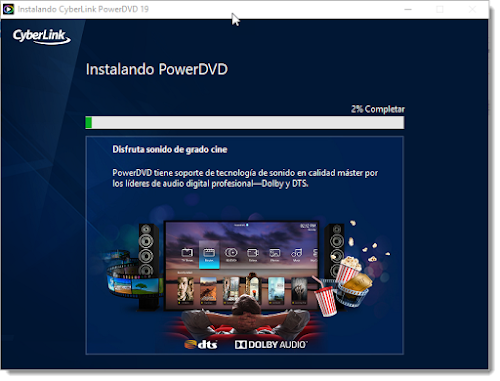500x381 pixels.
Task: Click the "Disfruta sonido de grado cine" headline
Action: click(x=170, y=149)
